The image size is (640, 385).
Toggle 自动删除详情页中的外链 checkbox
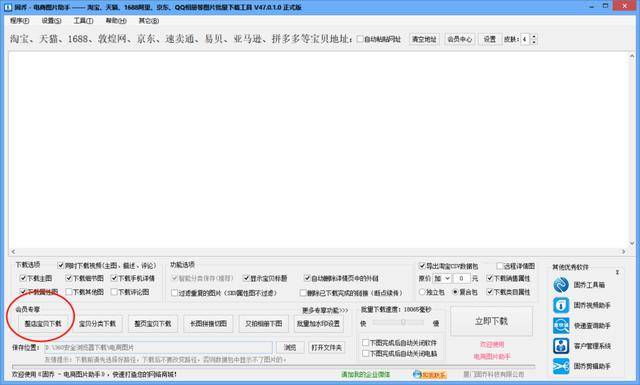tap(307, 278)
